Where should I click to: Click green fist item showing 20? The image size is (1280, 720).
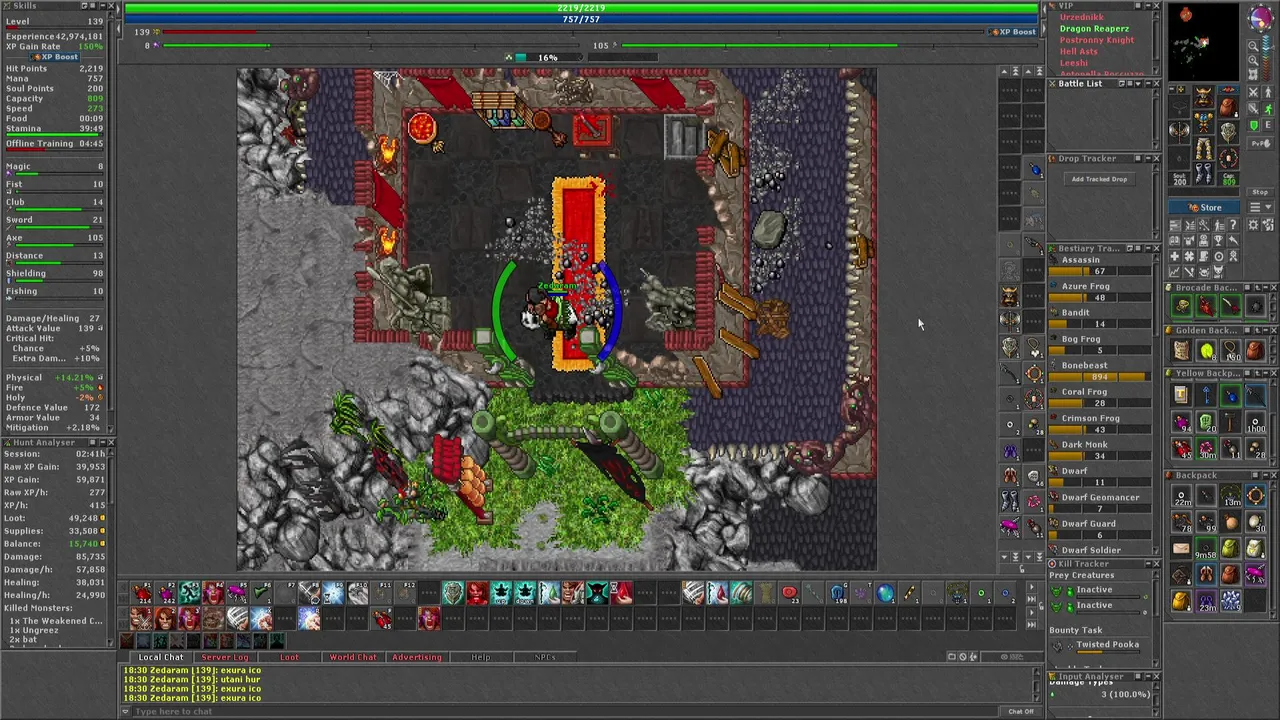click(x=1206, y=421)
